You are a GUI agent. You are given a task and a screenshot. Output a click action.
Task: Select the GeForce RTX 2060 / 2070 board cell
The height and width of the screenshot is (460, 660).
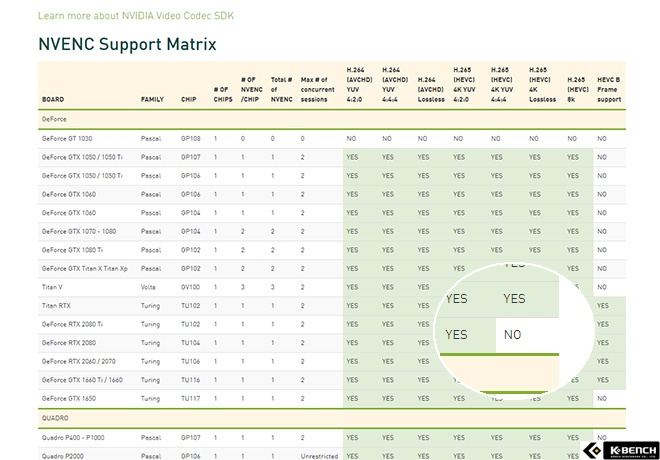tap(78, 361)
